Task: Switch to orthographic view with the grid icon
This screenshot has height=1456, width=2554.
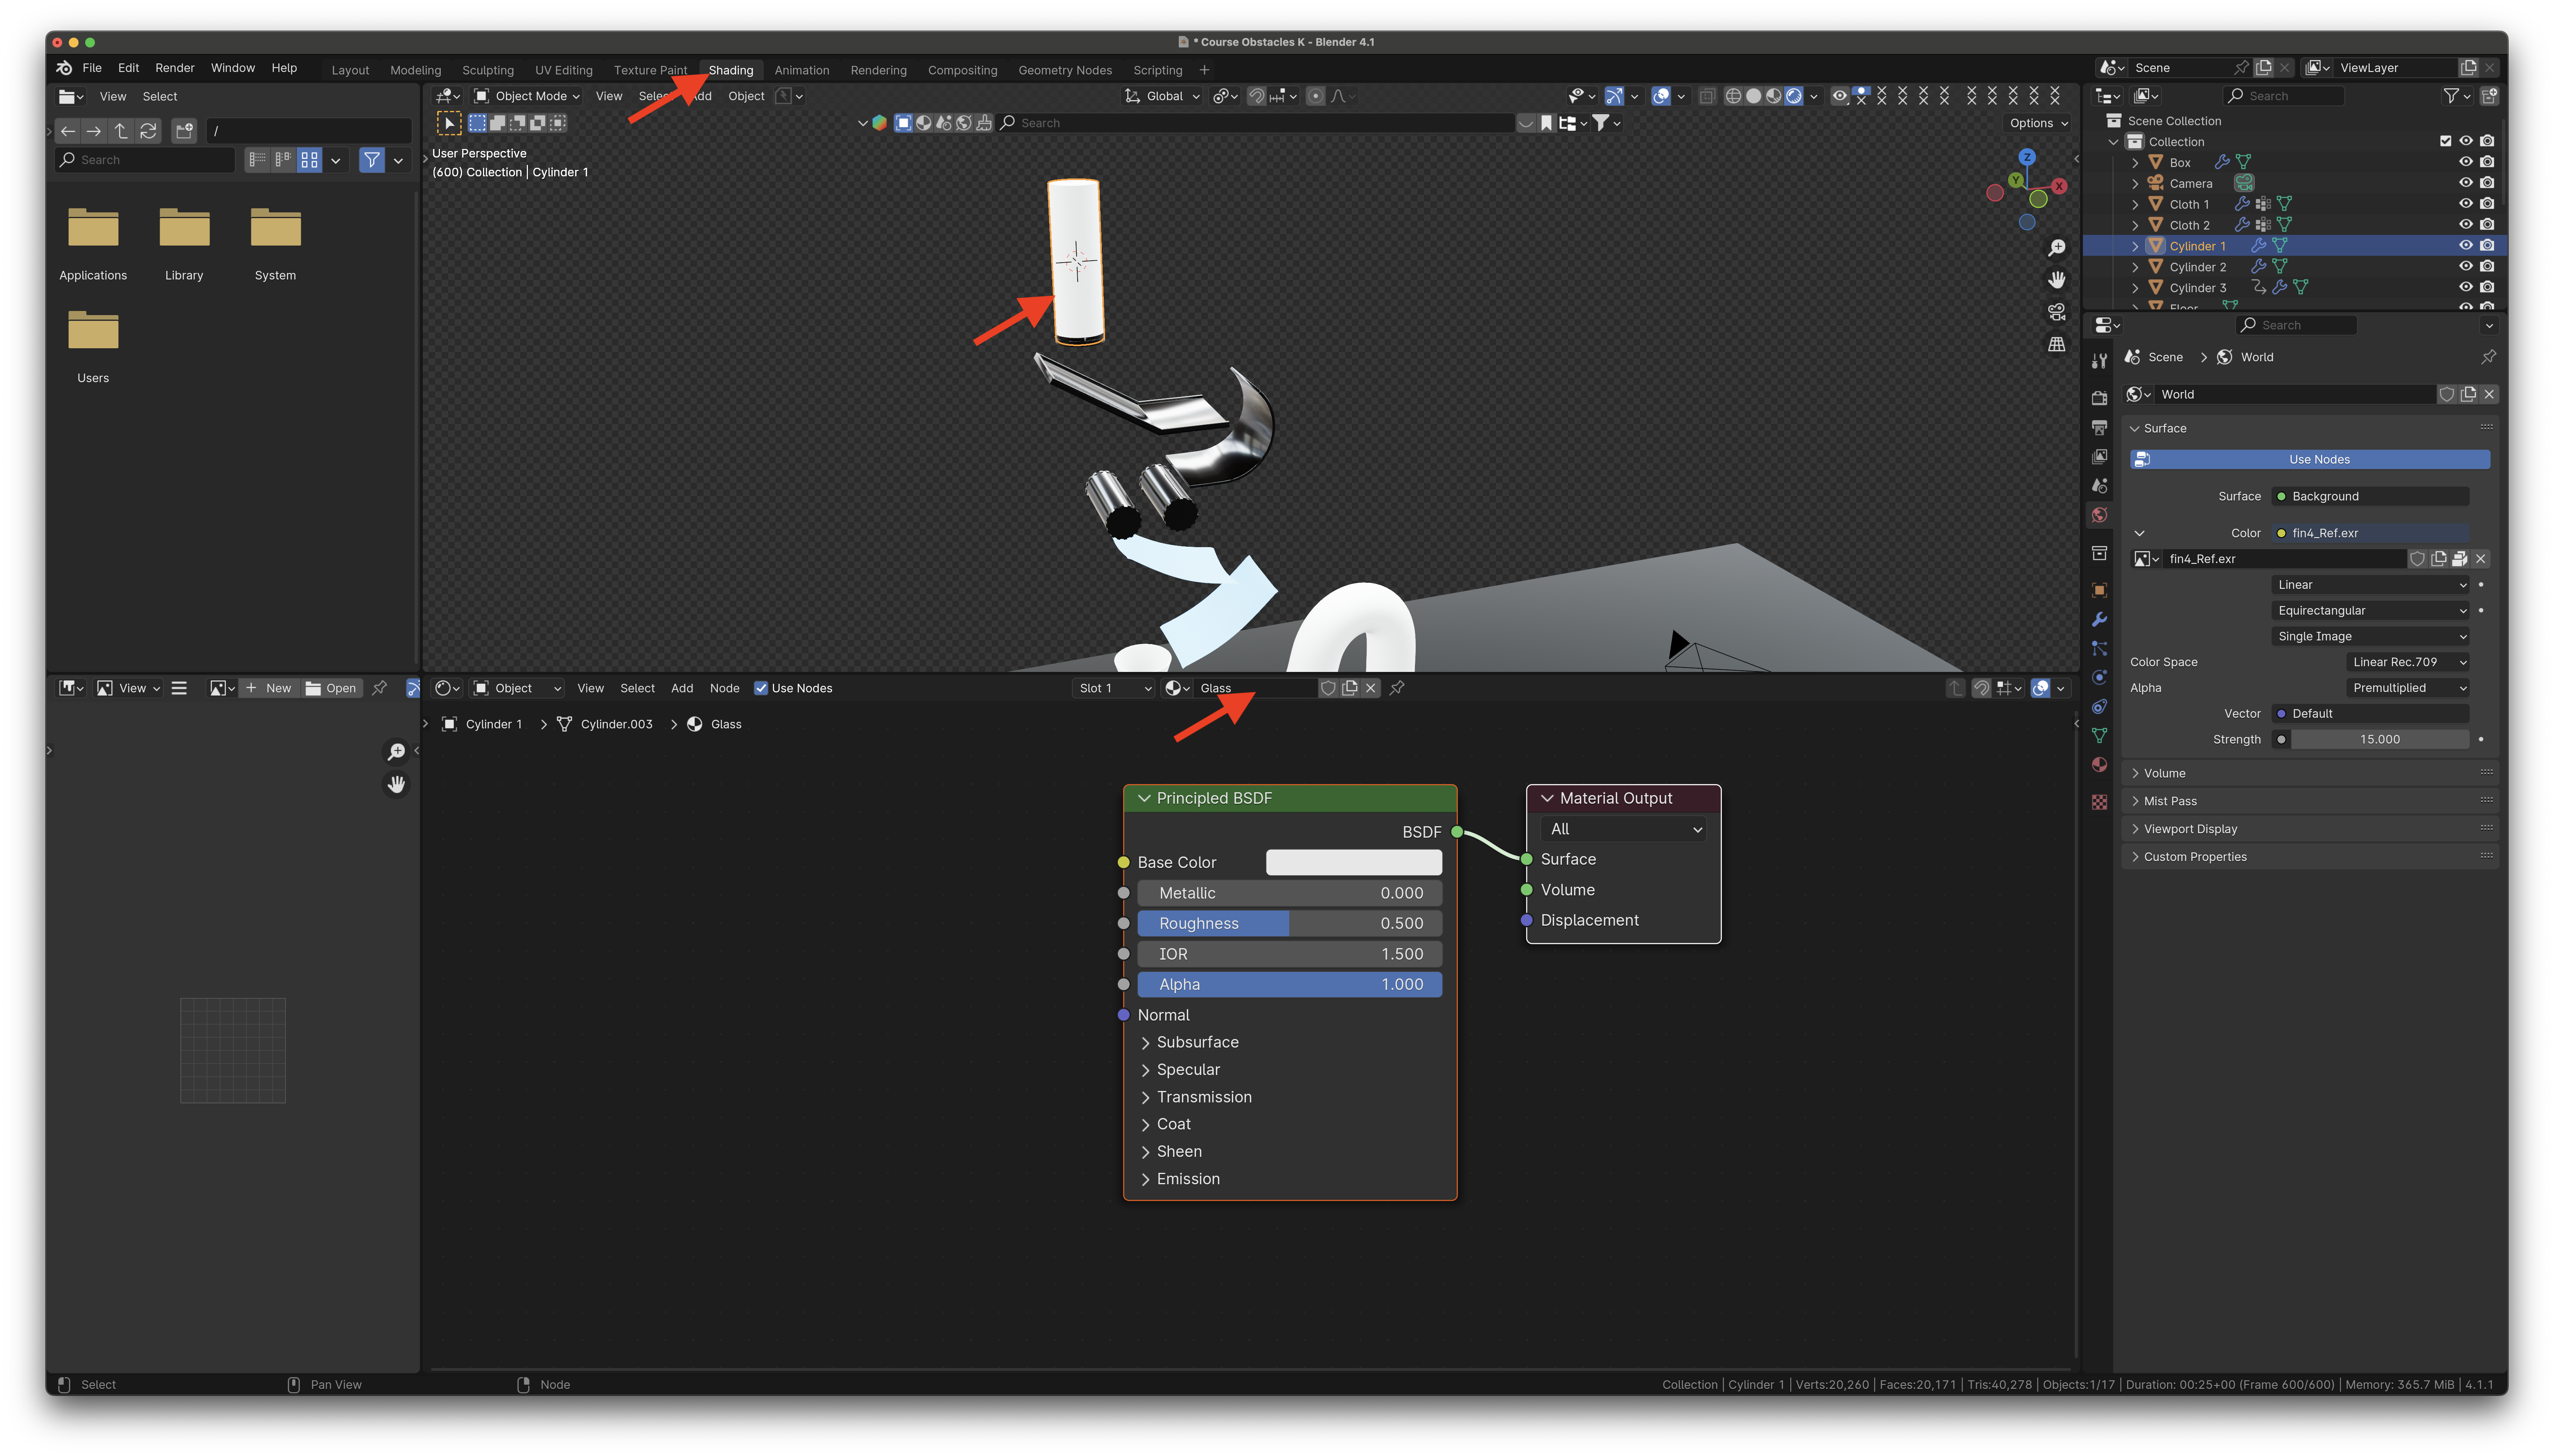Action: pyautogui.click(x=2056, y=344)
